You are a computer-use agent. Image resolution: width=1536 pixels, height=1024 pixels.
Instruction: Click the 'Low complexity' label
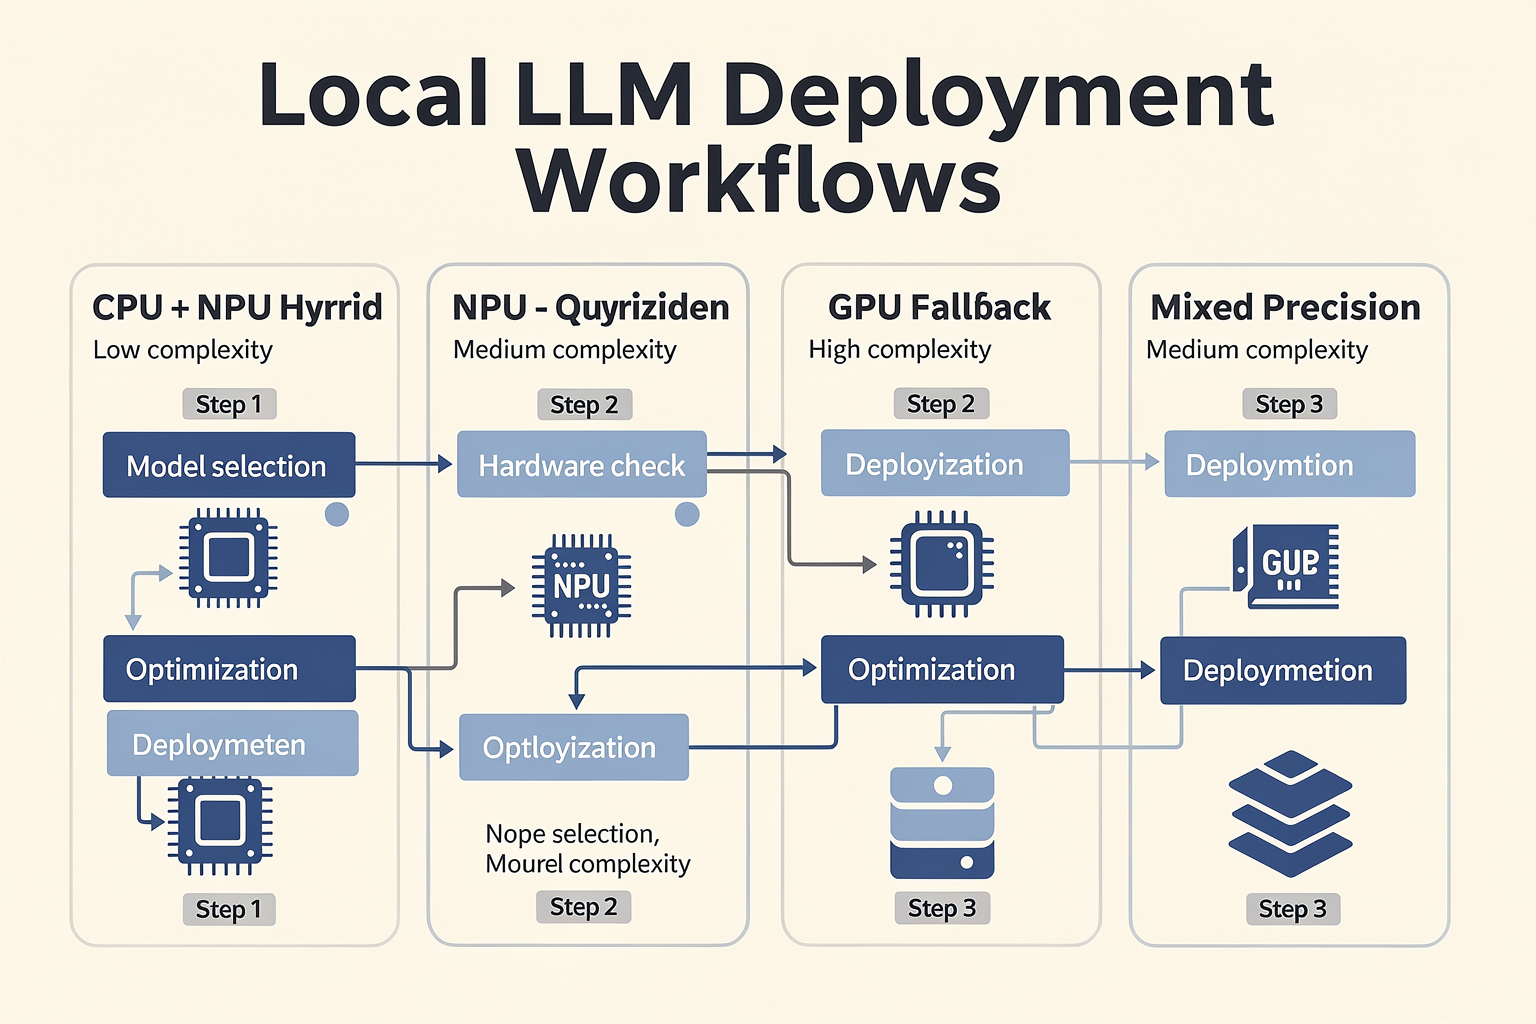click(183, 350)
